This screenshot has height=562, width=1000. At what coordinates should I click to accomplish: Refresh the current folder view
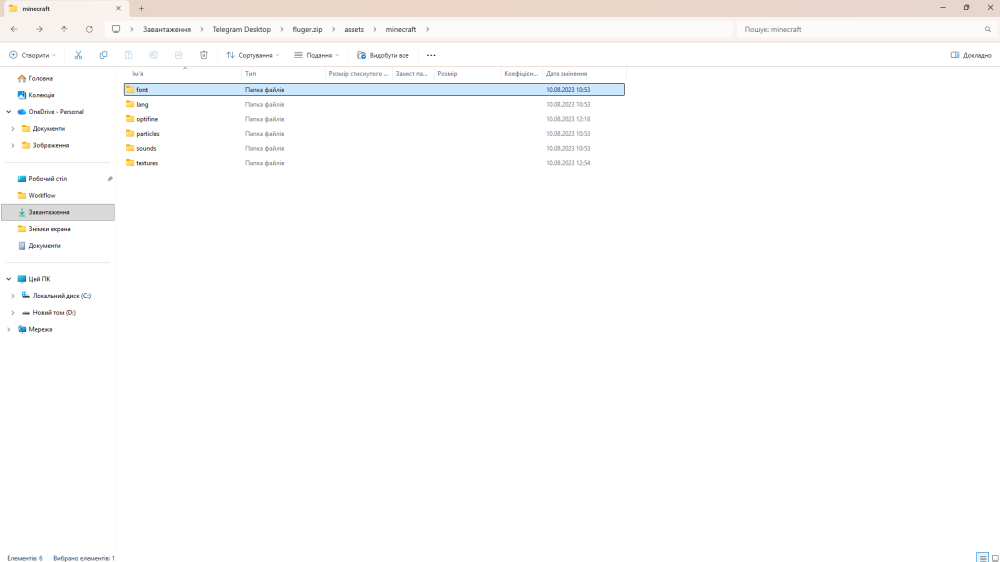point(89,29)
